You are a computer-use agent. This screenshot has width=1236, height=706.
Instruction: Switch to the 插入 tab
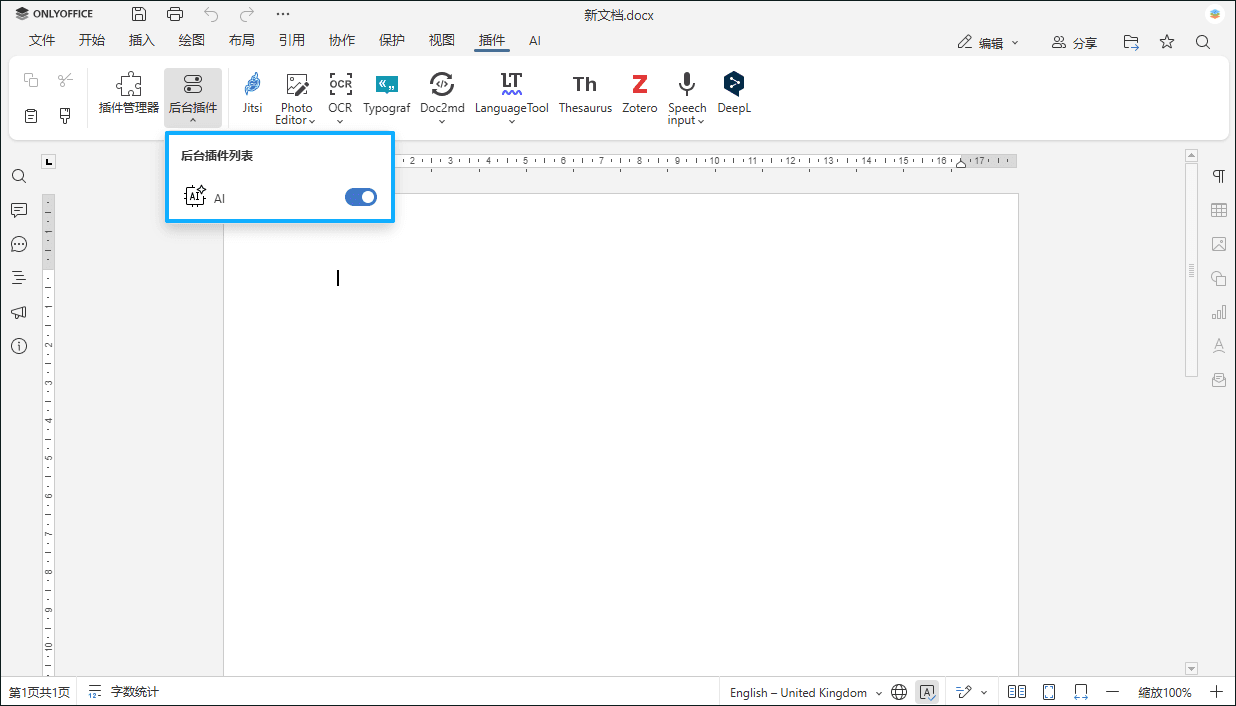tap(142, 41)
